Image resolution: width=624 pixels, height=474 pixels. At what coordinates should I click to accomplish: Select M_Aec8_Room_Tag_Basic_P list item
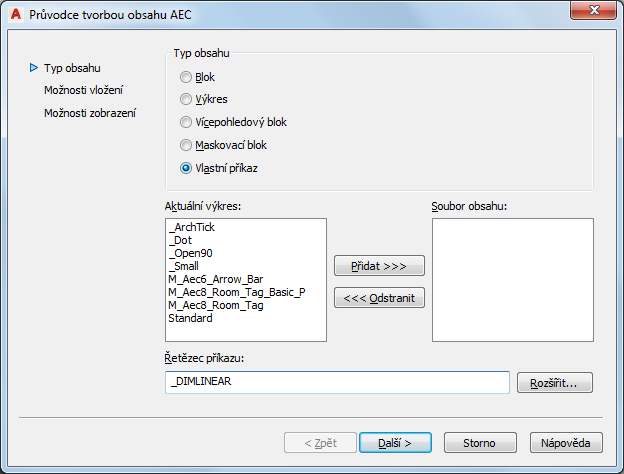tap(236, 292)
